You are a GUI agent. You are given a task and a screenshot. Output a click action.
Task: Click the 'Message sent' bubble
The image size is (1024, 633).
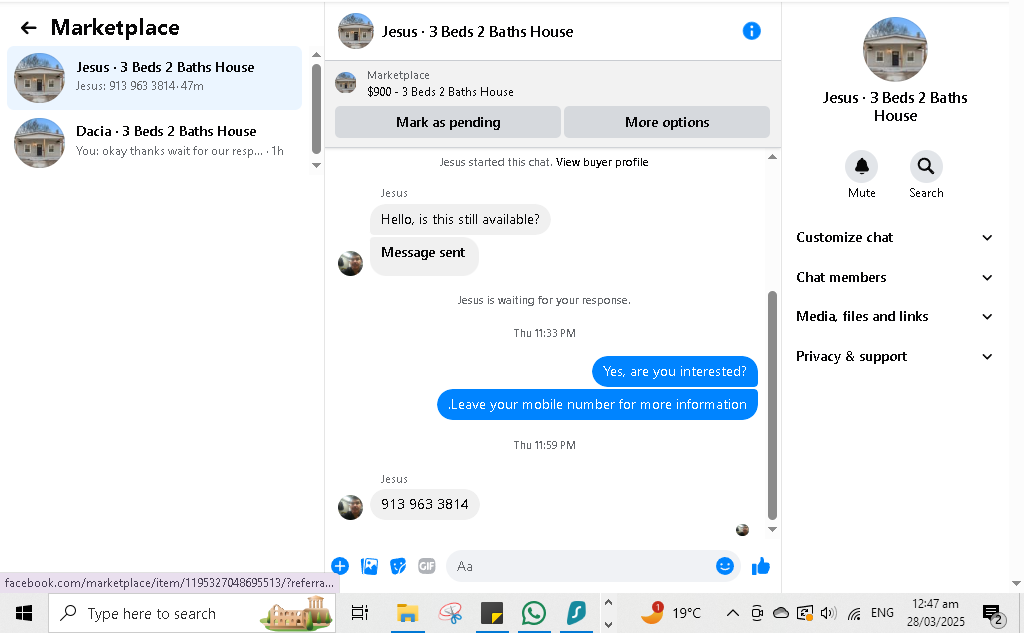[x=424, y=255]
